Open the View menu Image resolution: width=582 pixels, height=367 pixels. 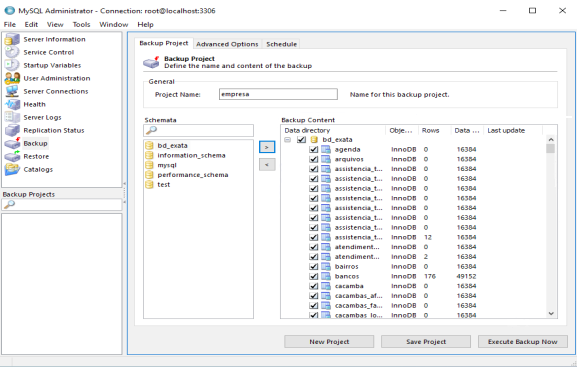[x=55, y=24]
